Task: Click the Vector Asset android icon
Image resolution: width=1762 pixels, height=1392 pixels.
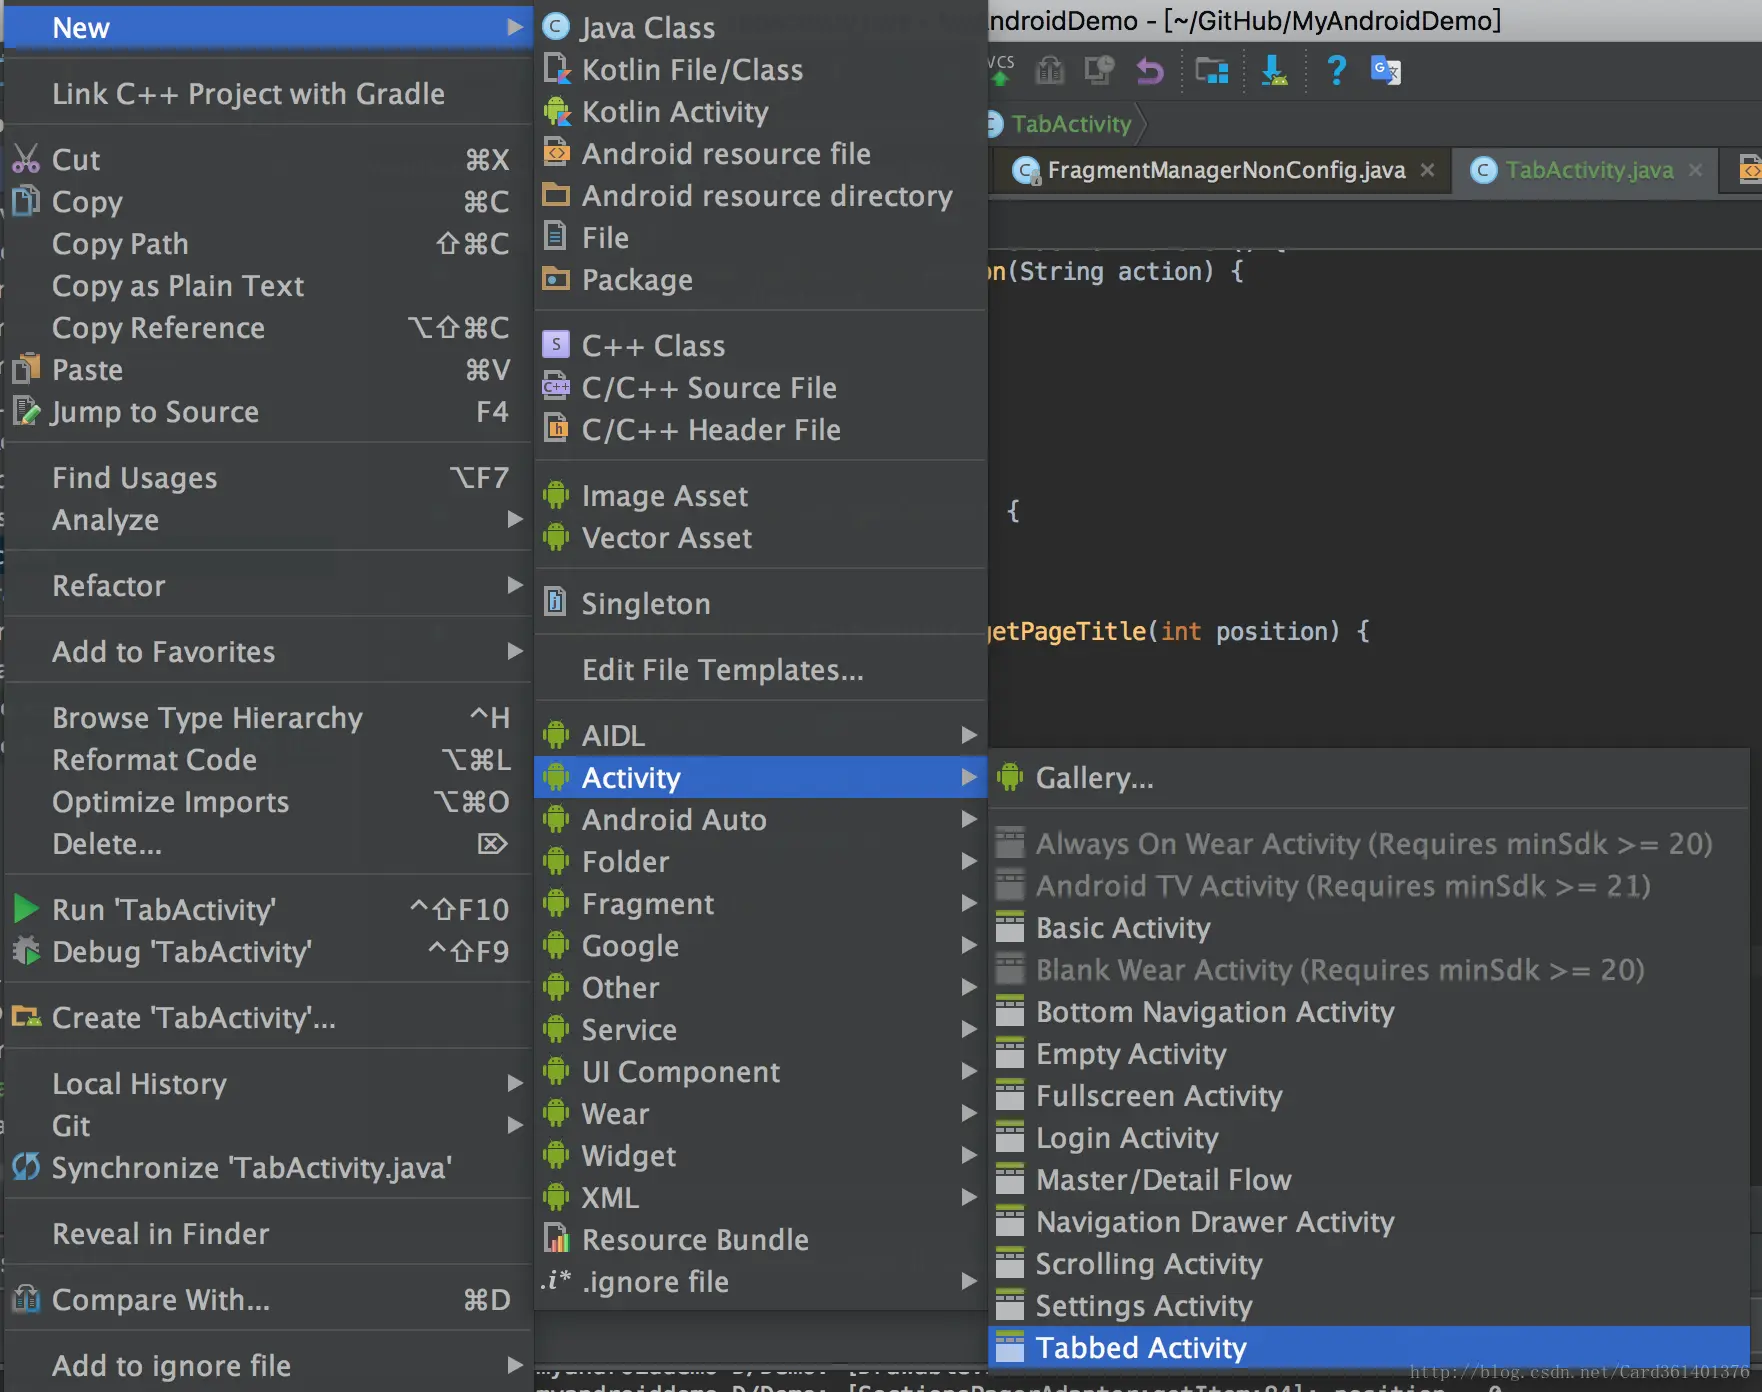Action: pyautogui.click(x=556, y=537)
